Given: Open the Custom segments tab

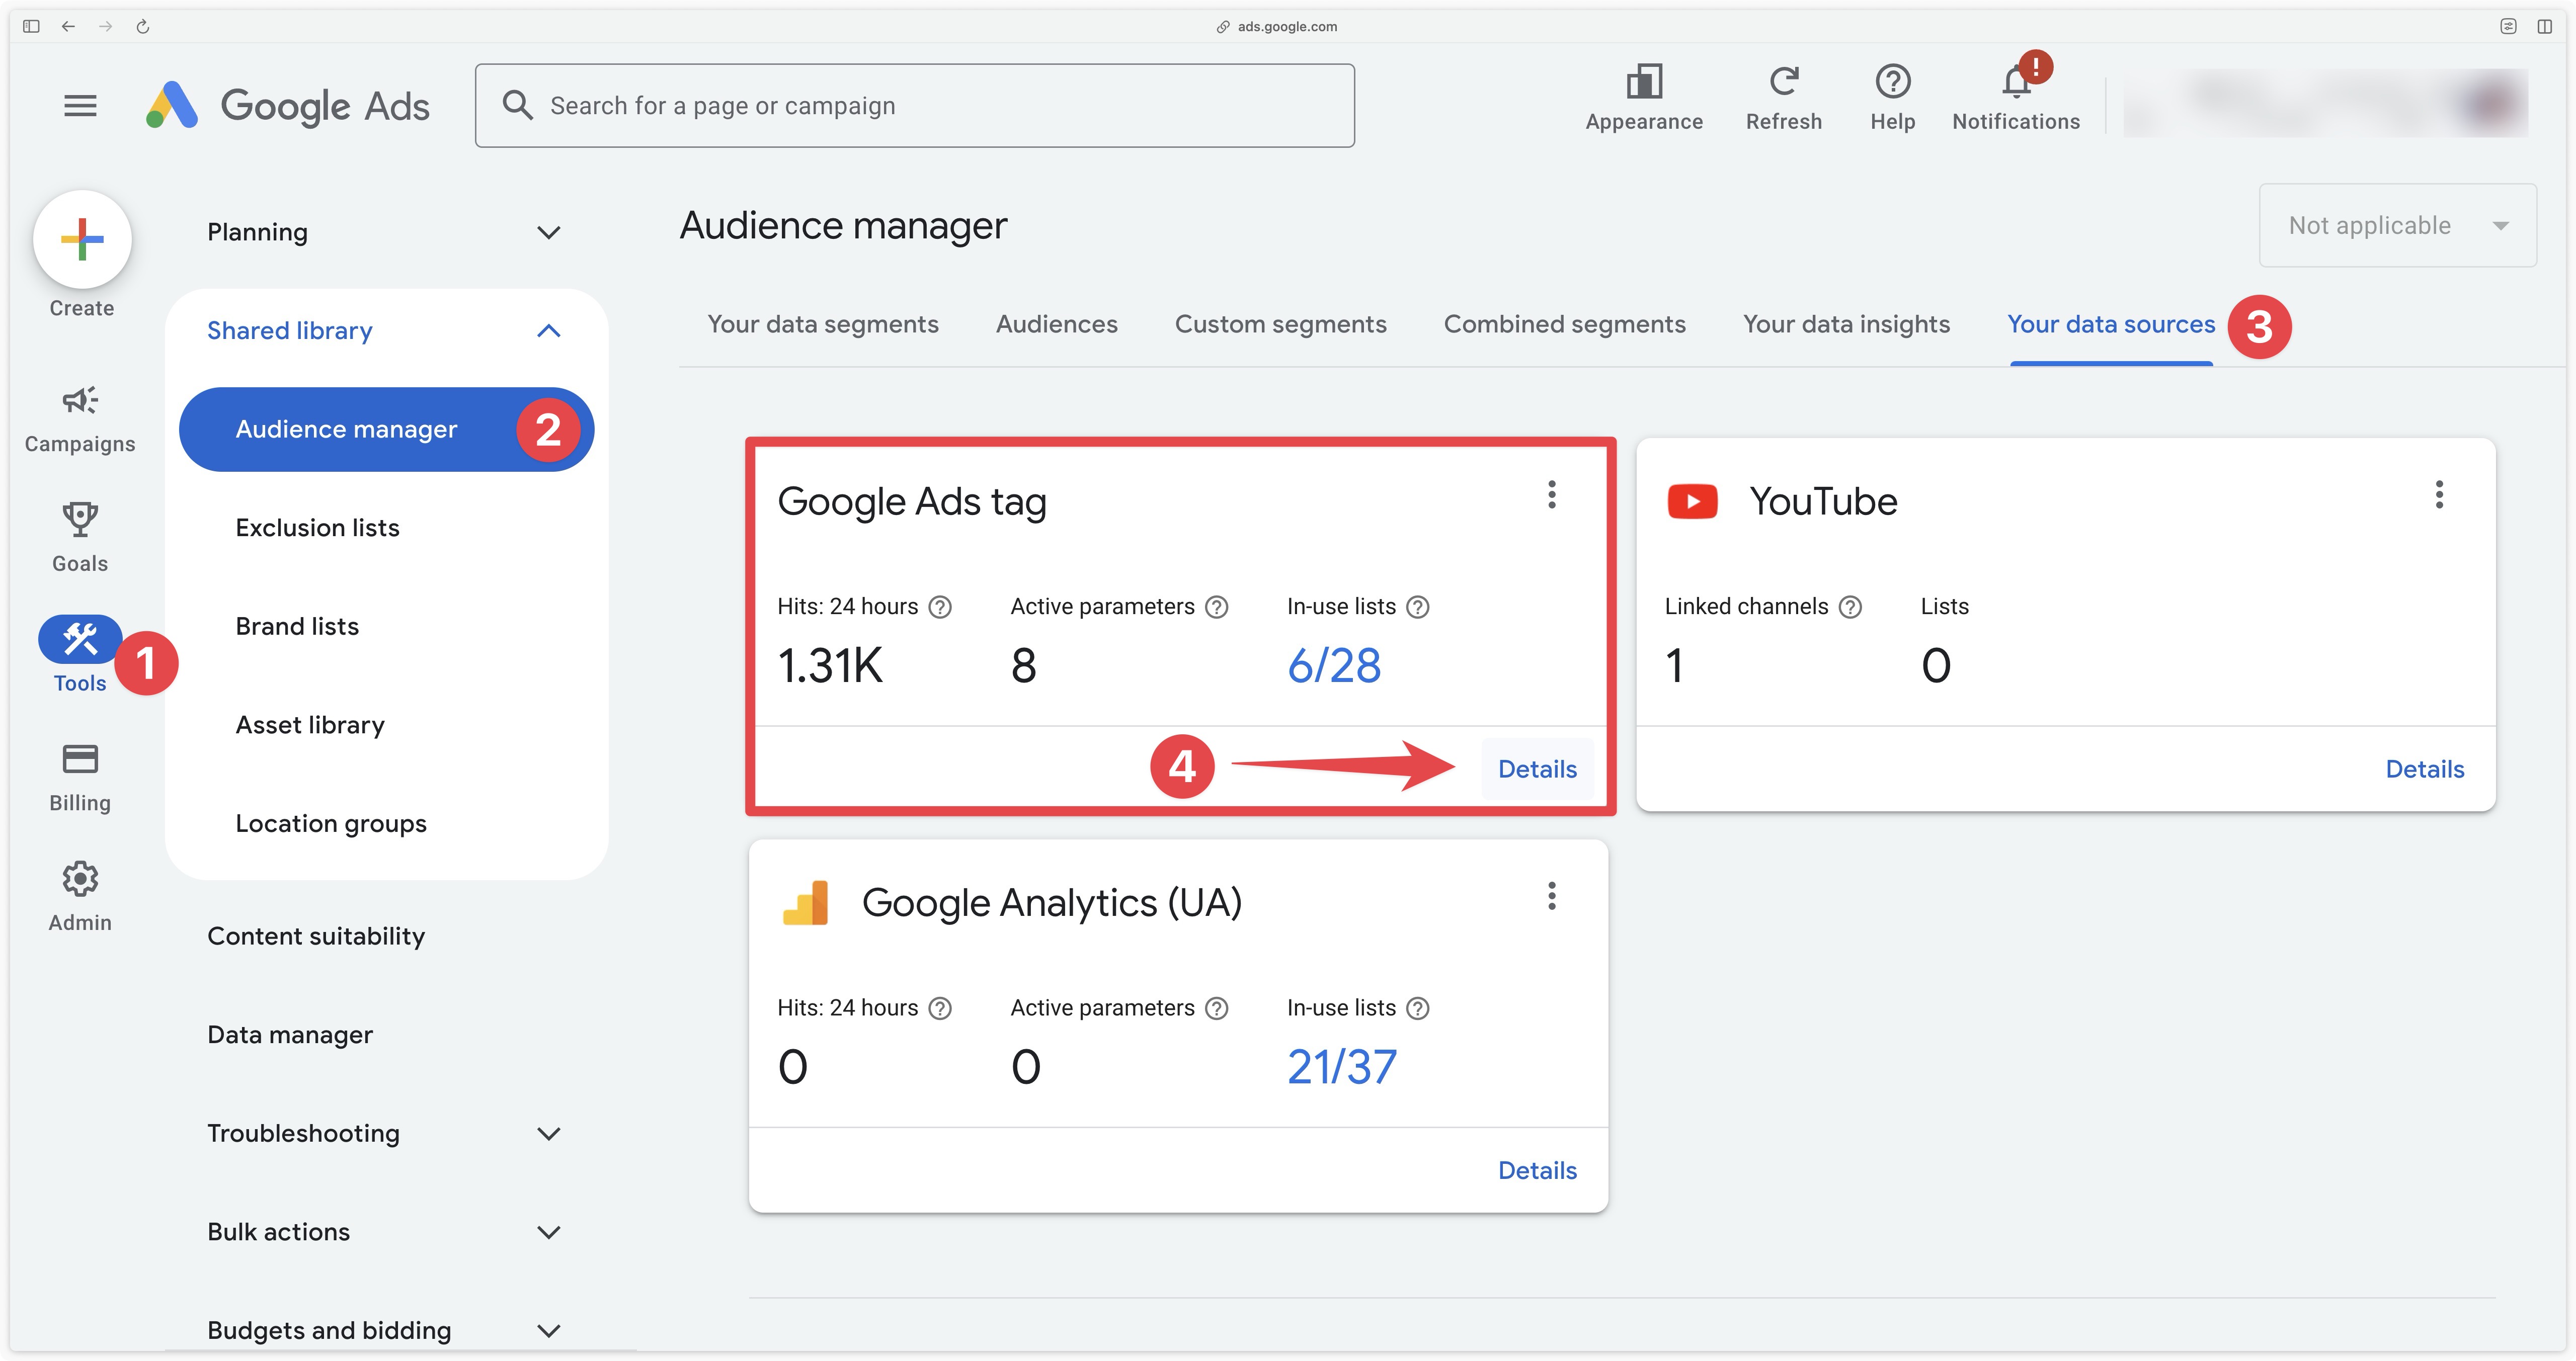Looking at the screenshot, I should click(1280, 324).
